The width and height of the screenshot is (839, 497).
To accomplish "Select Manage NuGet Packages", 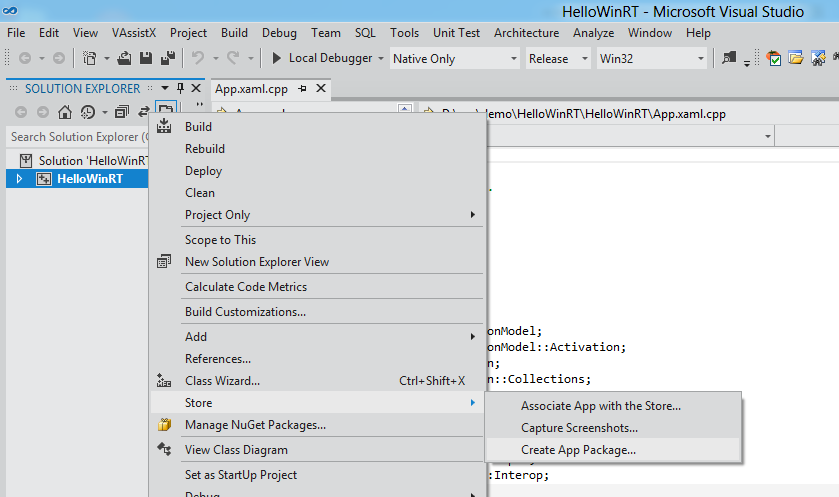I will (318, 425).
